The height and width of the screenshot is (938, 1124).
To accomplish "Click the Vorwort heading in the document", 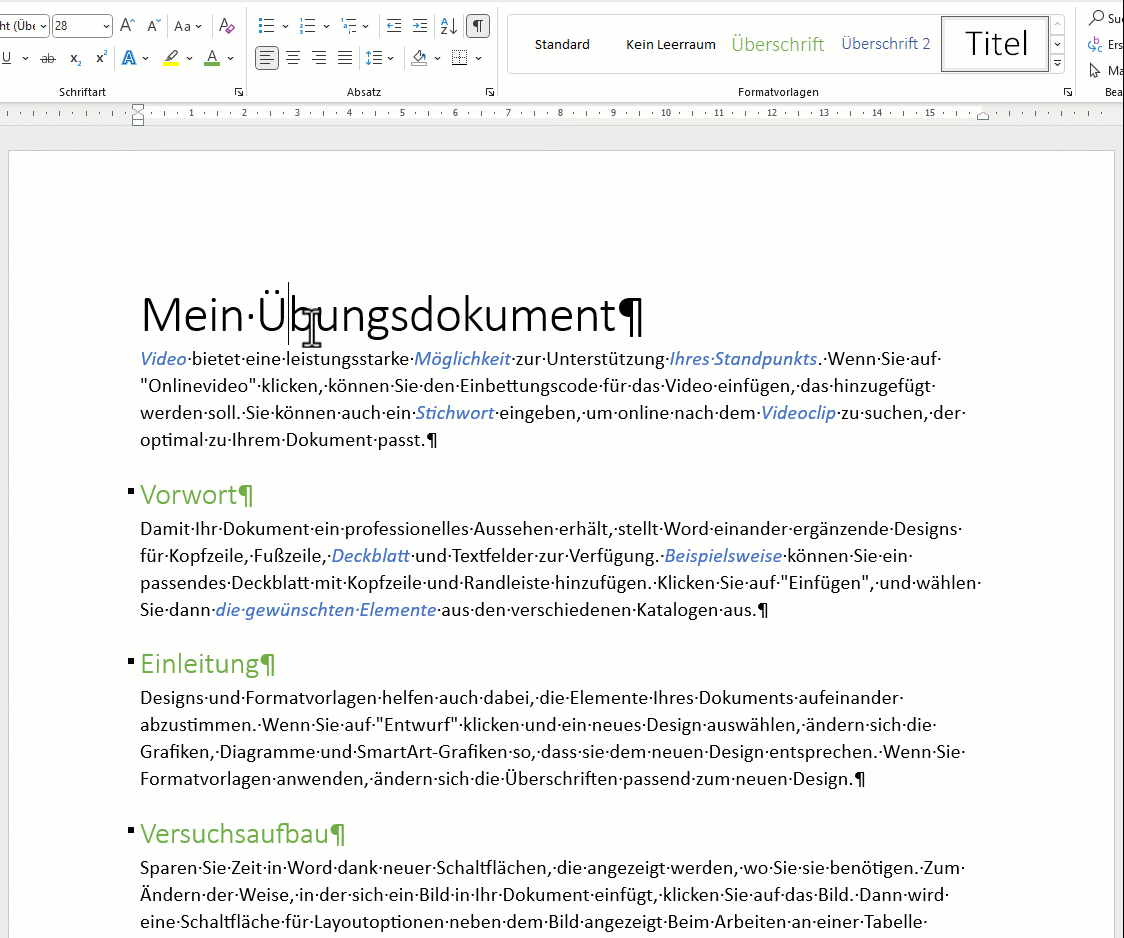I will click(x=189, y=495).
